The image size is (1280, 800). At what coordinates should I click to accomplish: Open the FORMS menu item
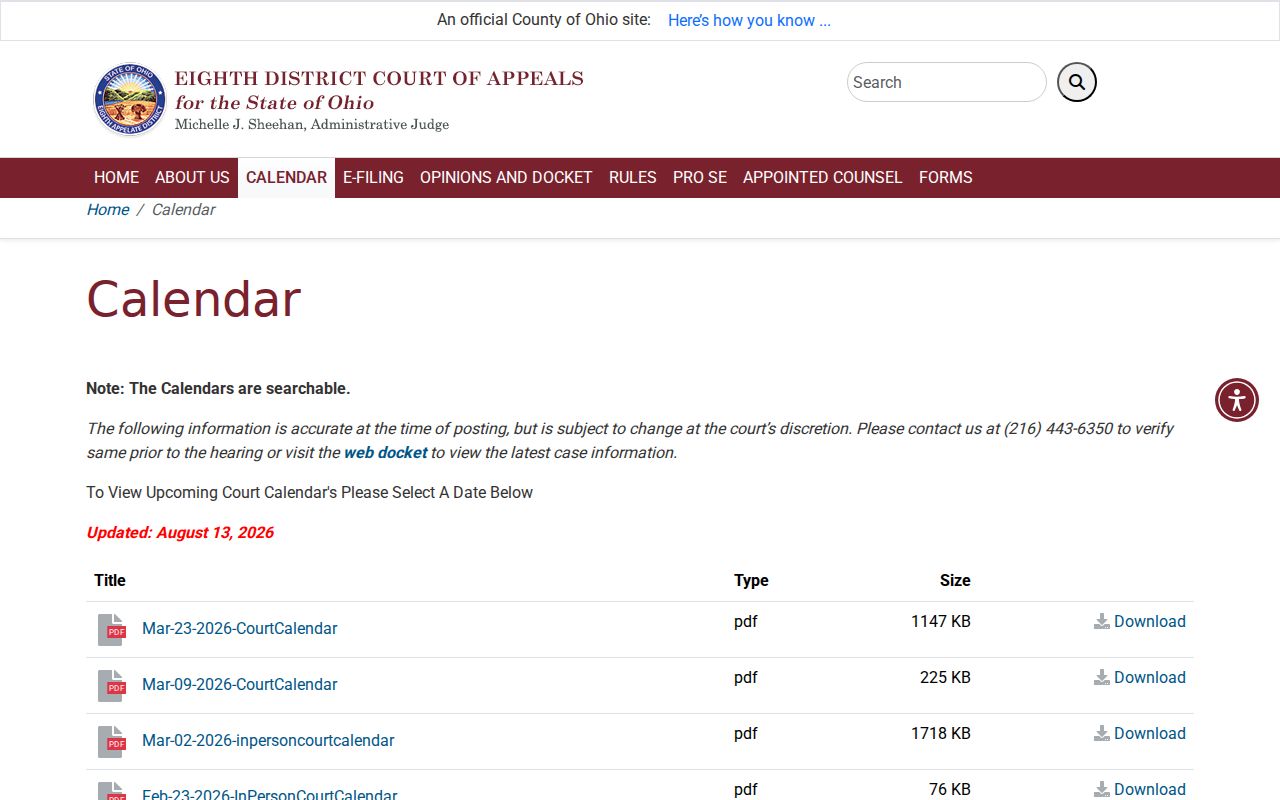point(946,177)
